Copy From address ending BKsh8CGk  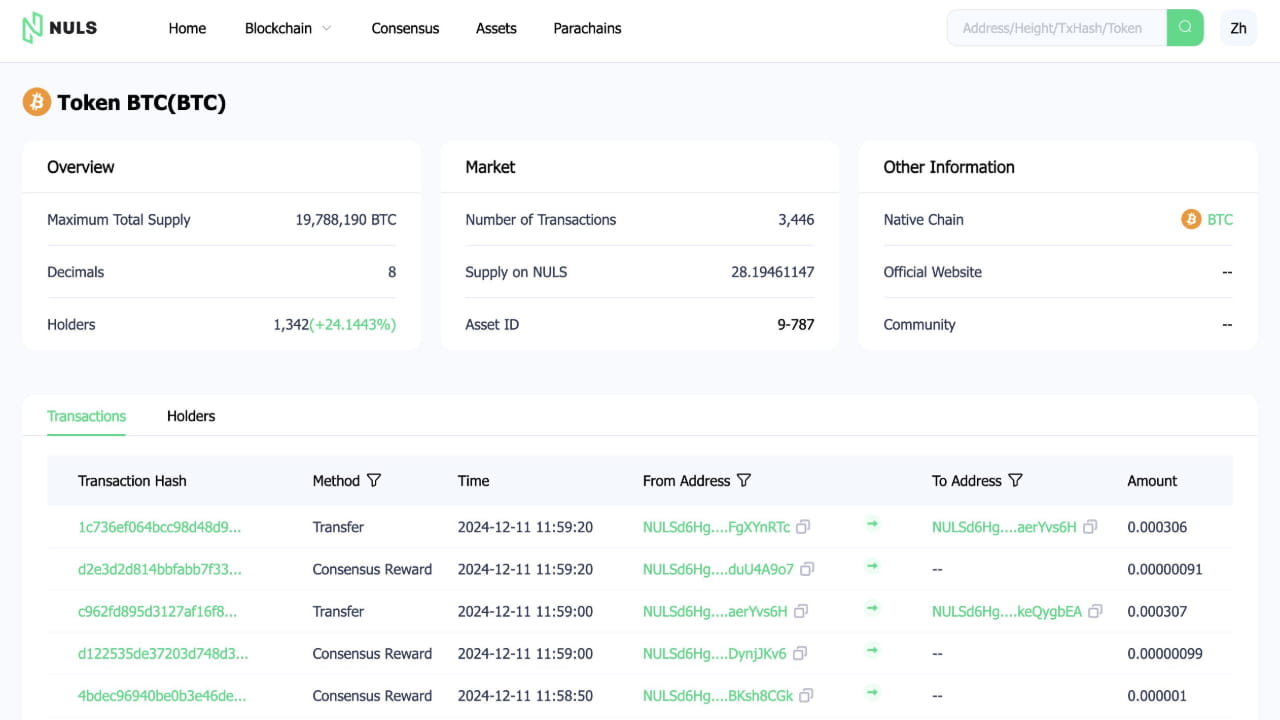[806, 696]
